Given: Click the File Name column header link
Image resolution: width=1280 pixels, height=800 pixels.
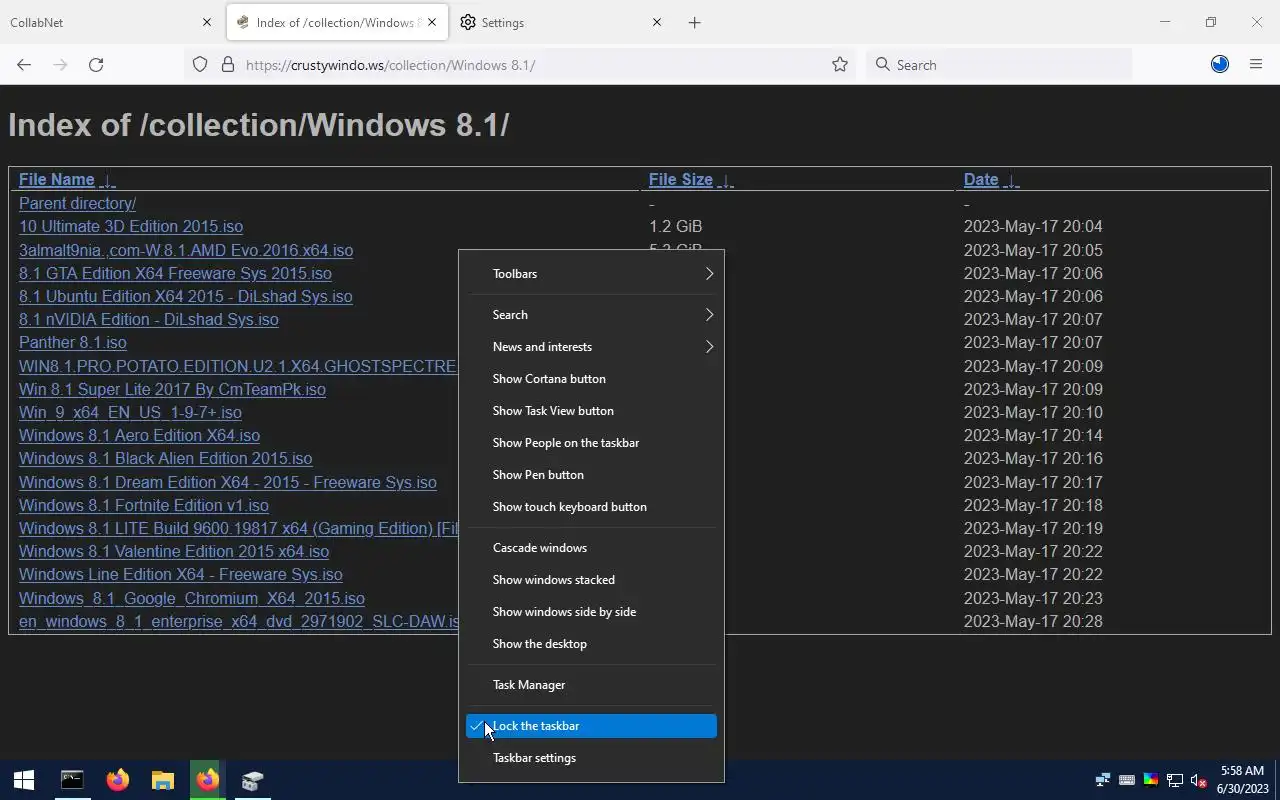Looking at the screenshot, I should [x=57, y=180].
